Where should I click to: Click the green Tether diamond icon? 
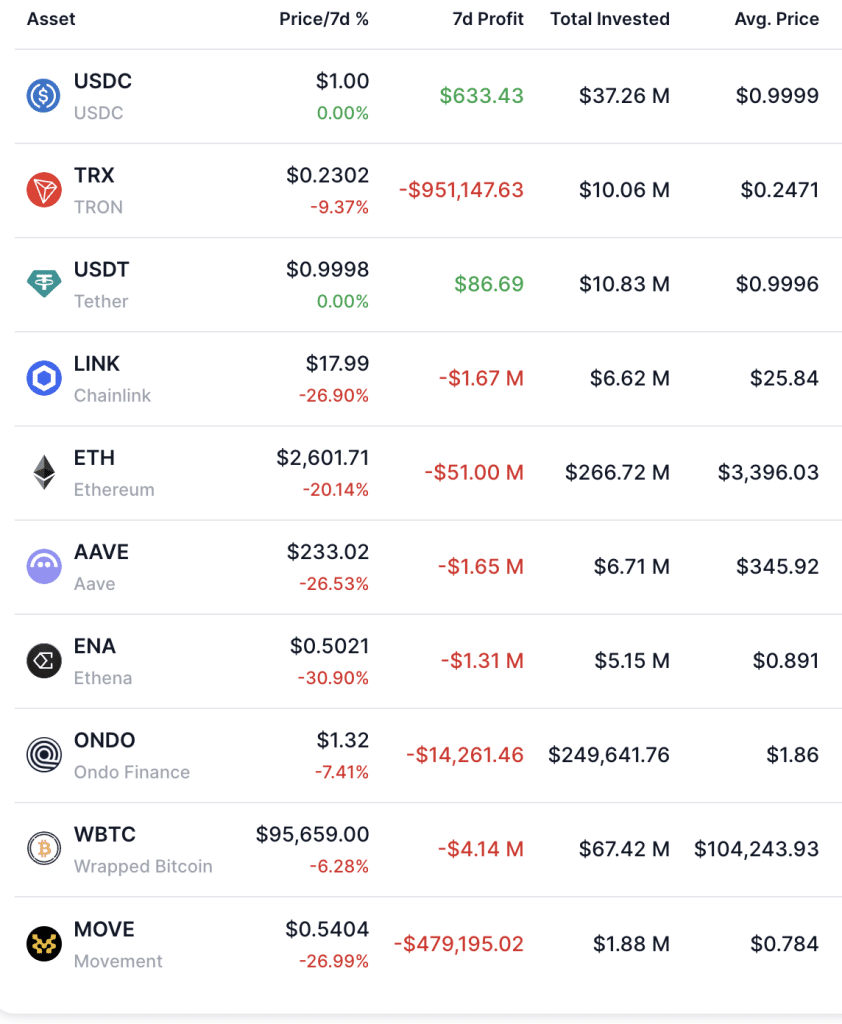point(44,284)
